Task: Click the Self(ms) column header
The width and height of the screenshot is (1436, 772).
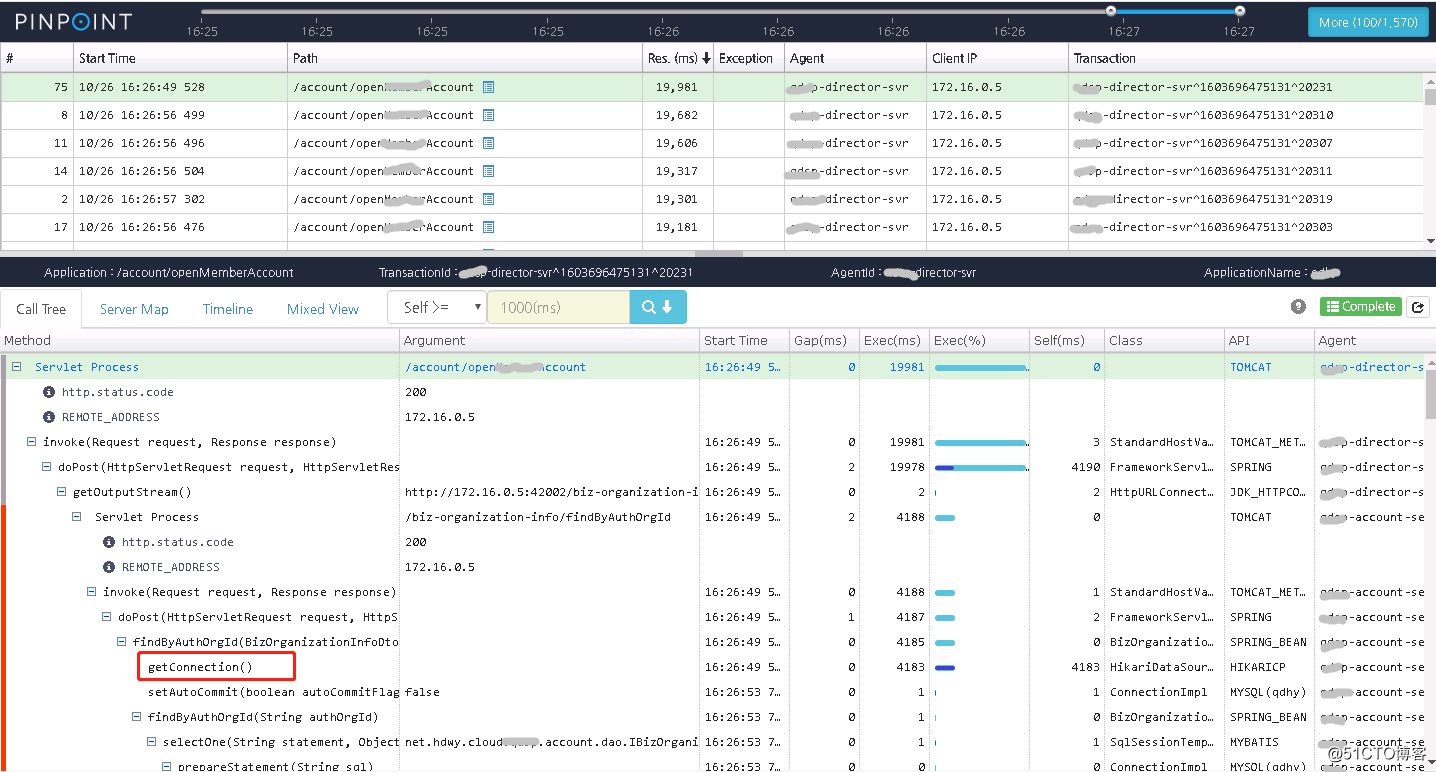Action: (x=1067, y=341)
